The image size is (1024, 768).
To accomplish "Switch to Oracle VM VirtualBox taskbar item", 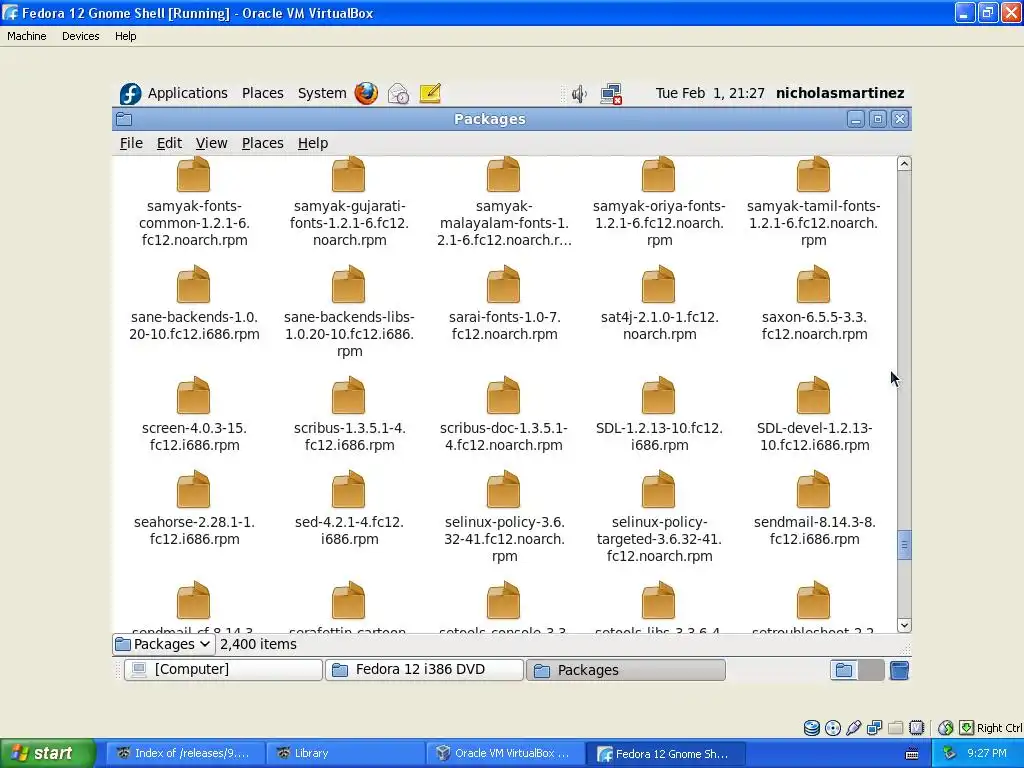I will tap(505, 753).
